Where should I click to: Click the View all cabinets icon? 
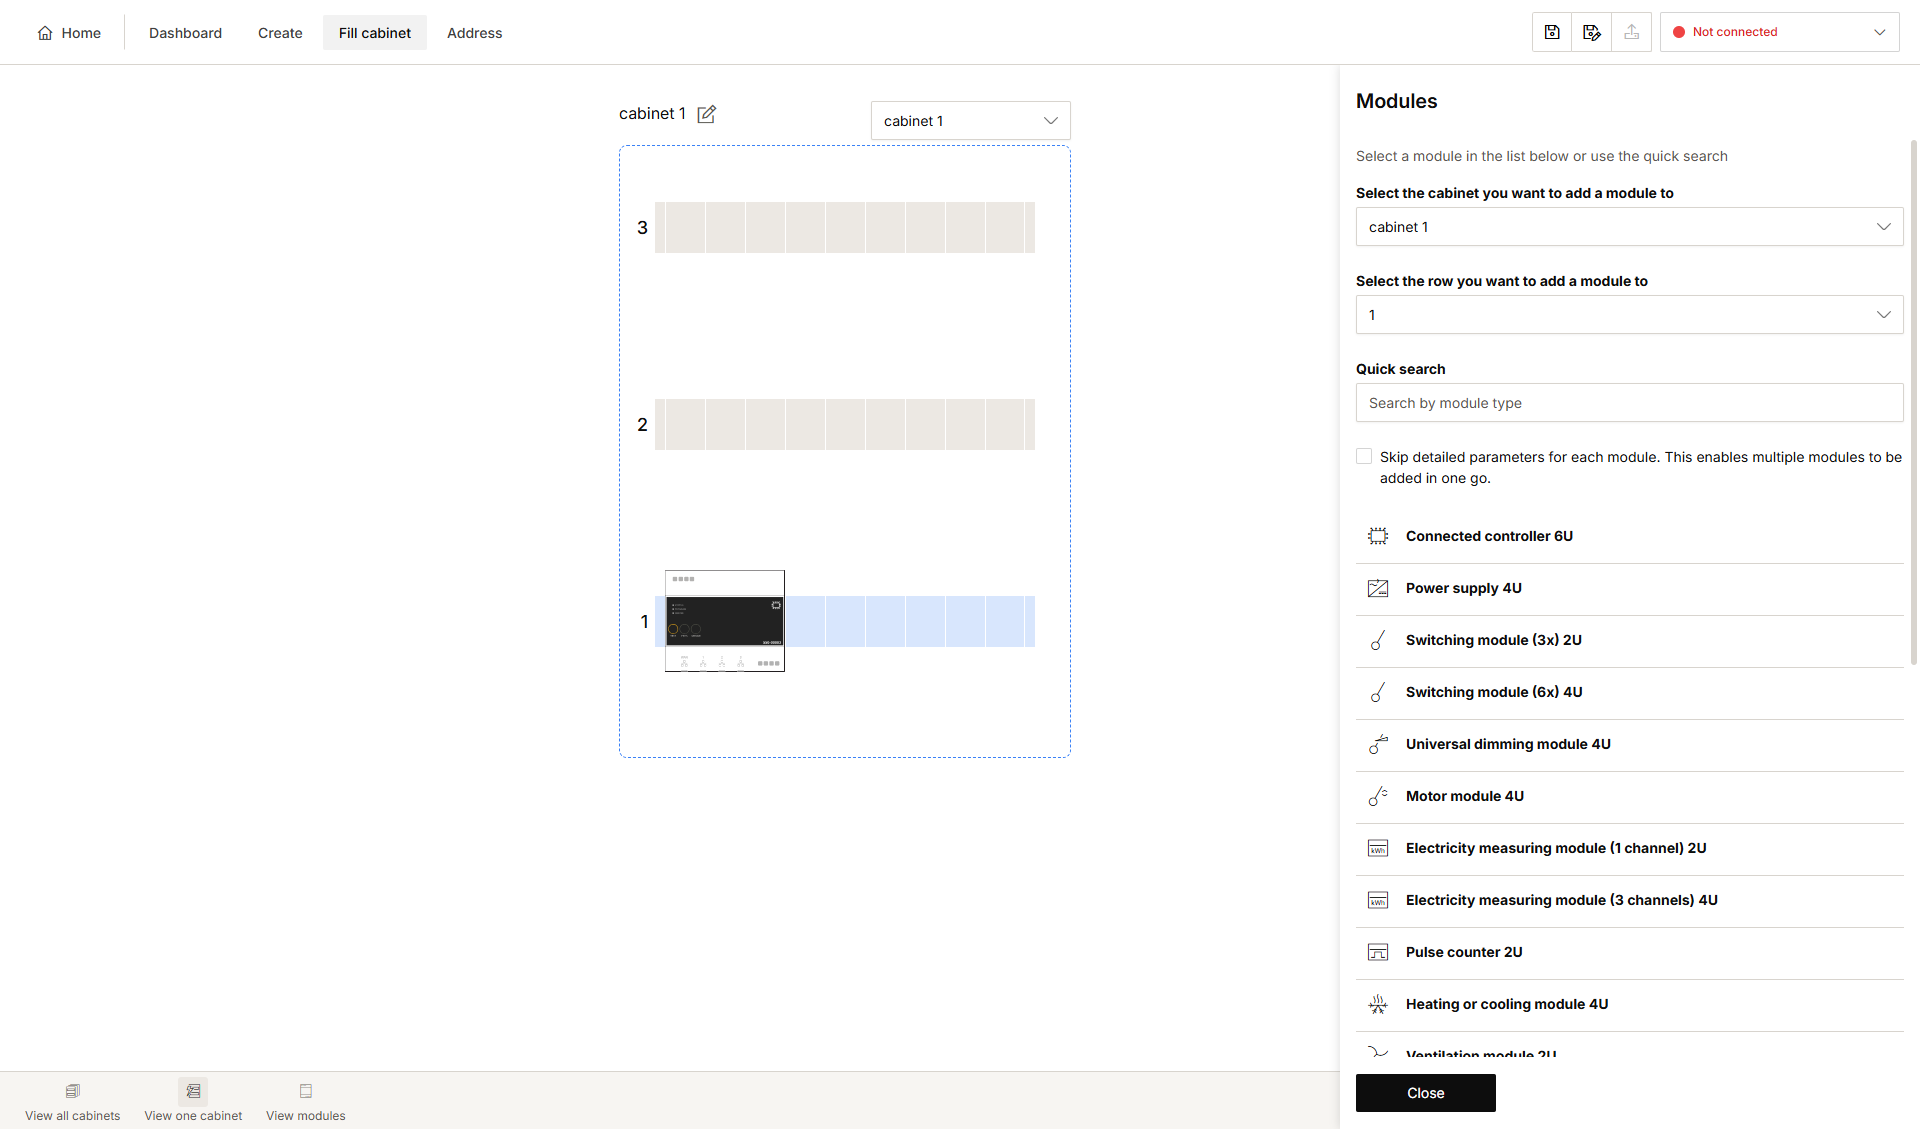pyautogui.click(x=72, y=1091)
